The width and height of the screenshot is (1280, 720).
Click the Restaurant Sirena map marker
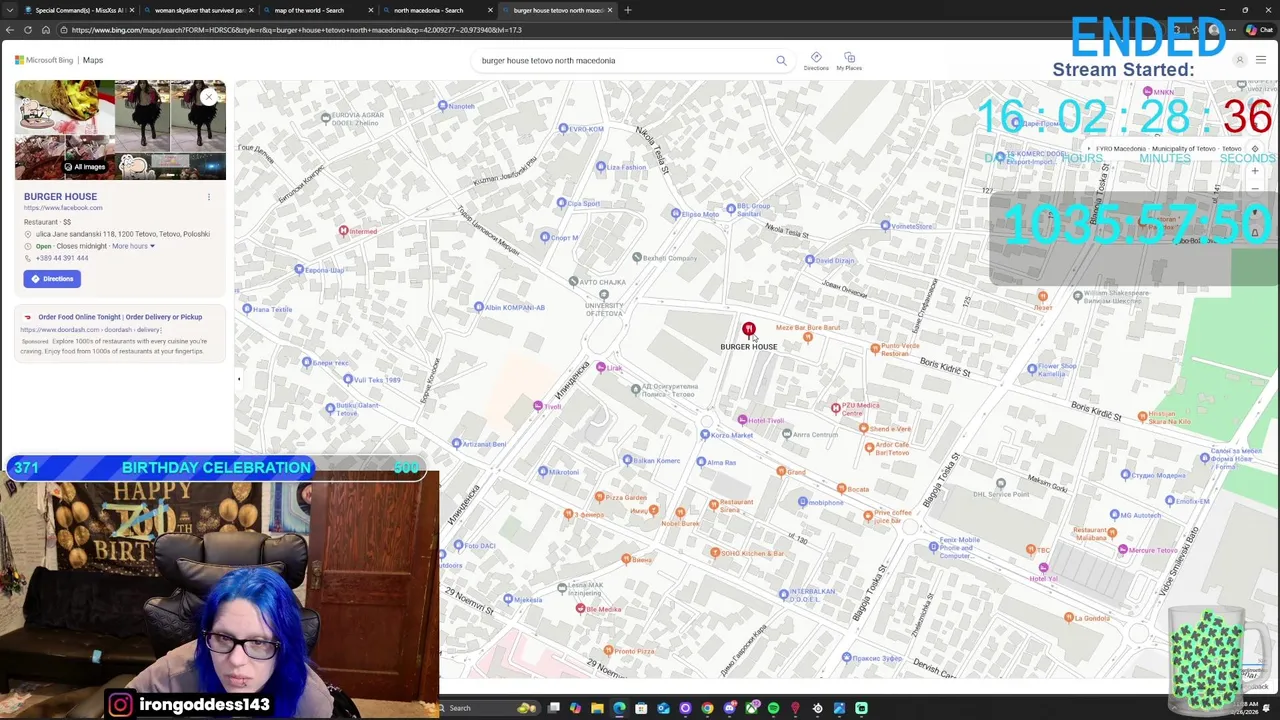pyautogui.click(x=713, y=505)
